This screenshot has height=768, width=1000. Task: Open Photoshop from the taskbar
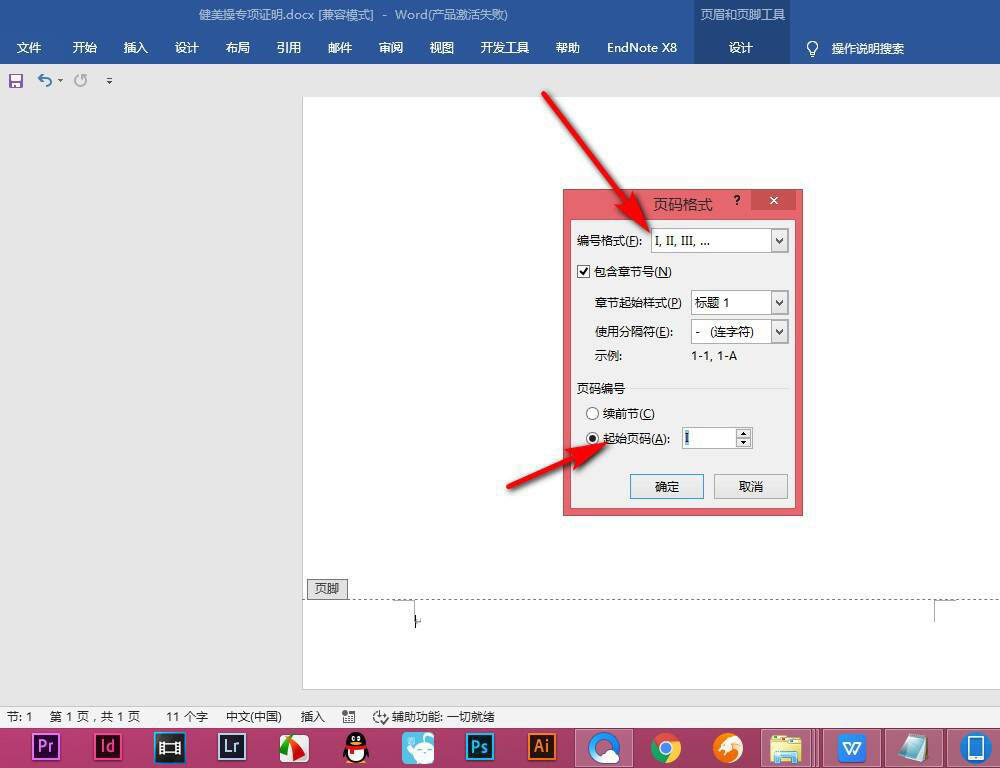(479, 746)
